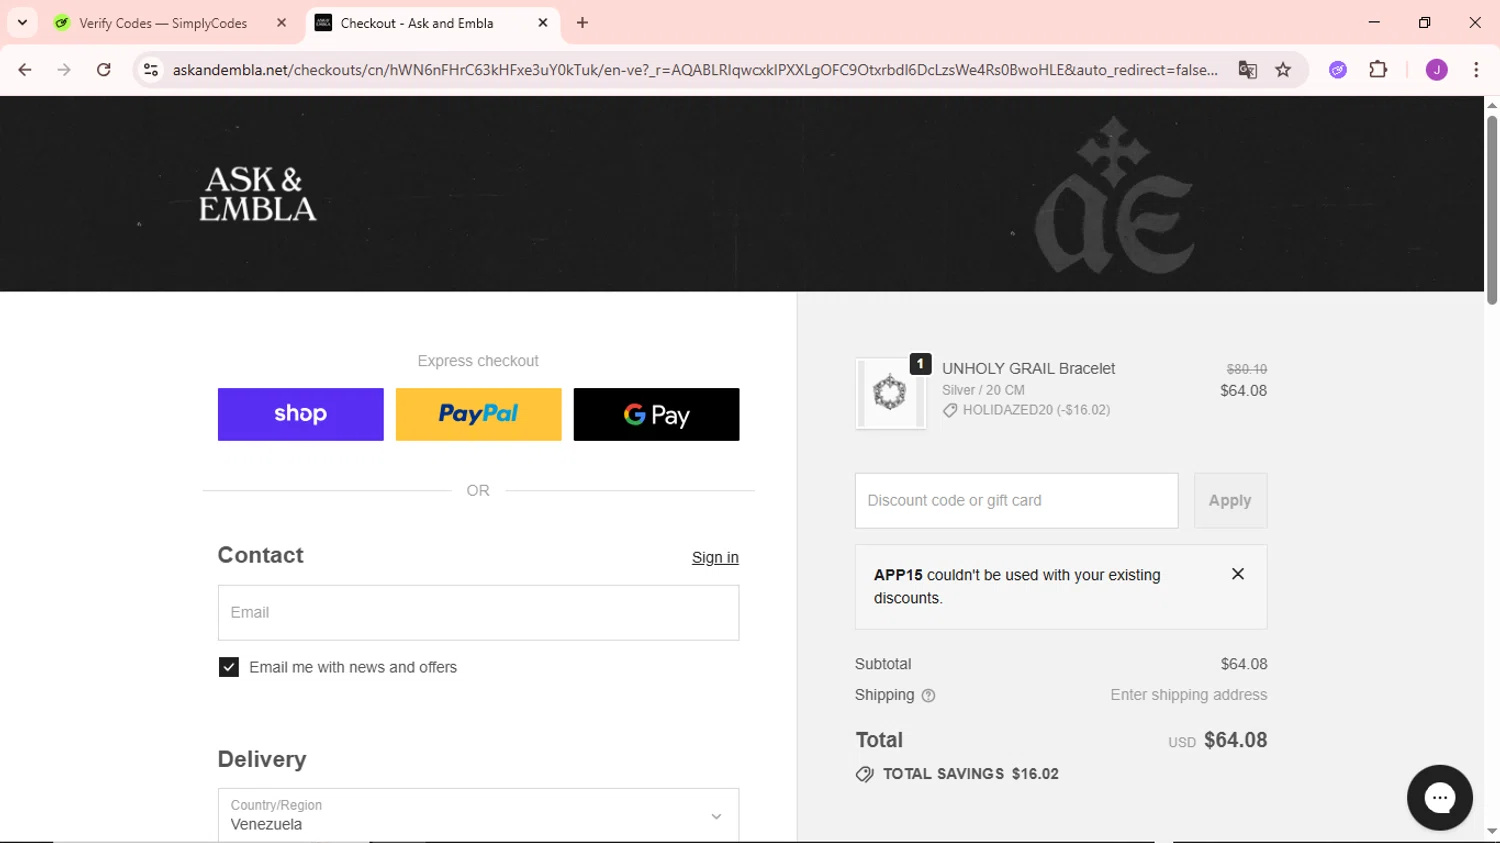Go forward to the next page

tap(64, 70)
